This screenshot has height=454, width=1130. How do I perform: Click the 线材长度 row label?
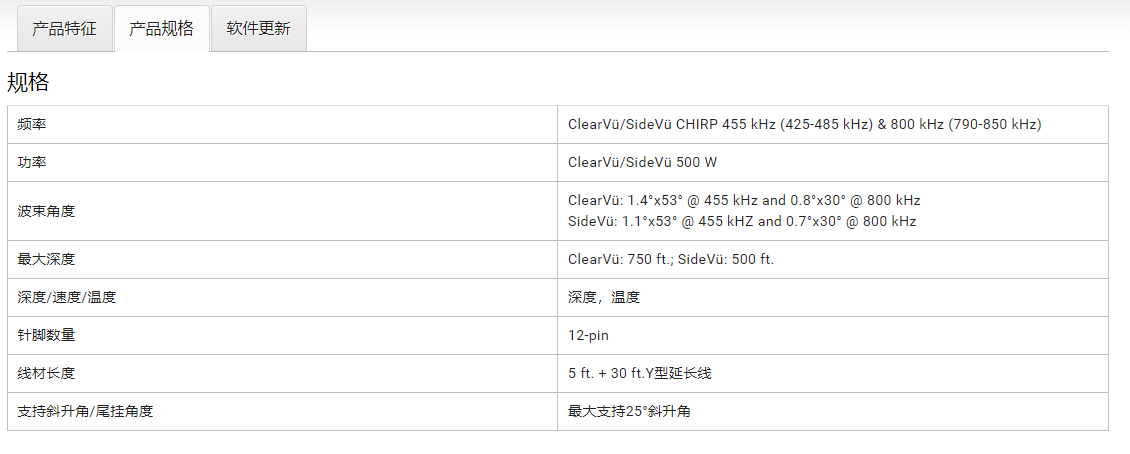46,373
